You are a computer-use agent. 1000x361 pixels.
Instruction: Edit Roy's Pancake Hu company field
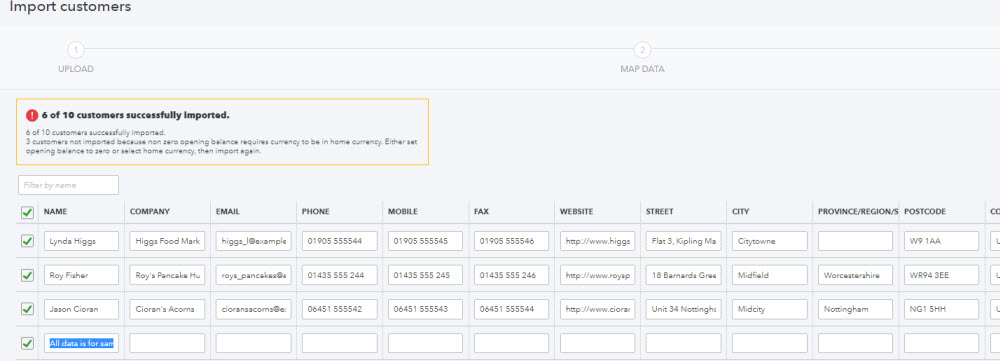point(167,276)
